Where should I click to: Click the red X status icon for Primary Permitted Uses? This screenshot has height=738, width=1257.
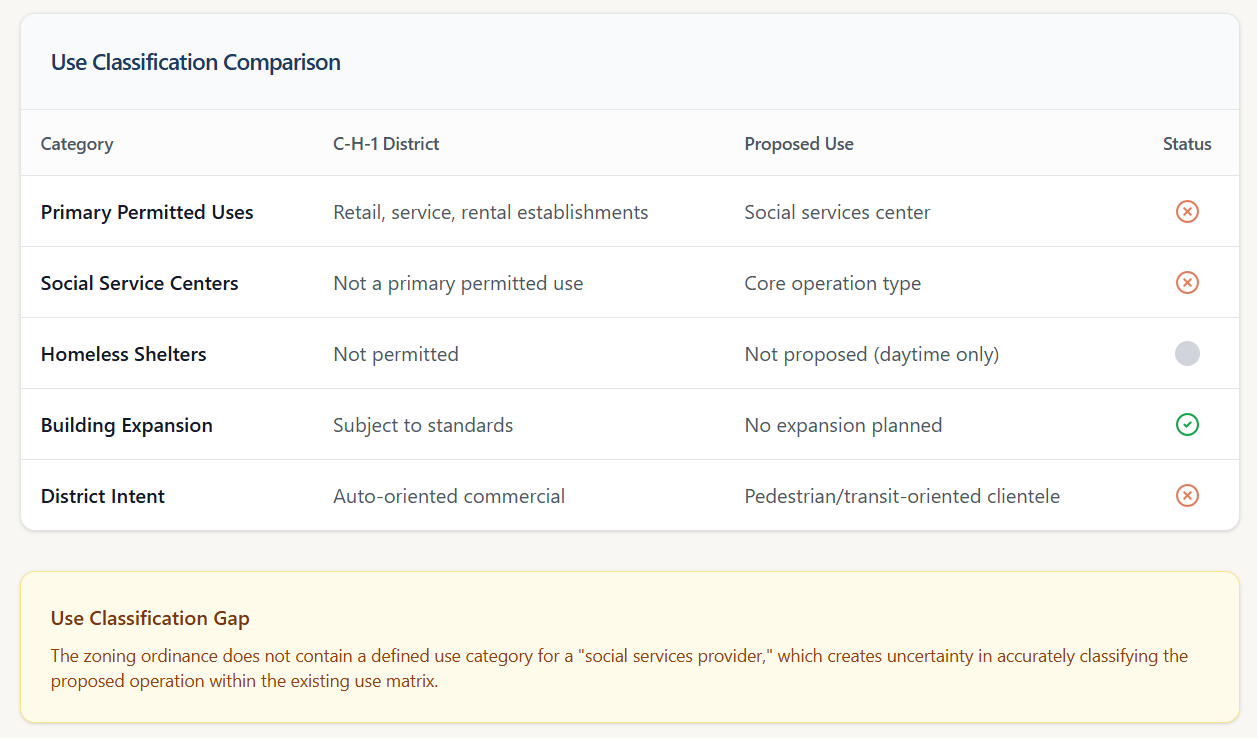point(1187,212)
